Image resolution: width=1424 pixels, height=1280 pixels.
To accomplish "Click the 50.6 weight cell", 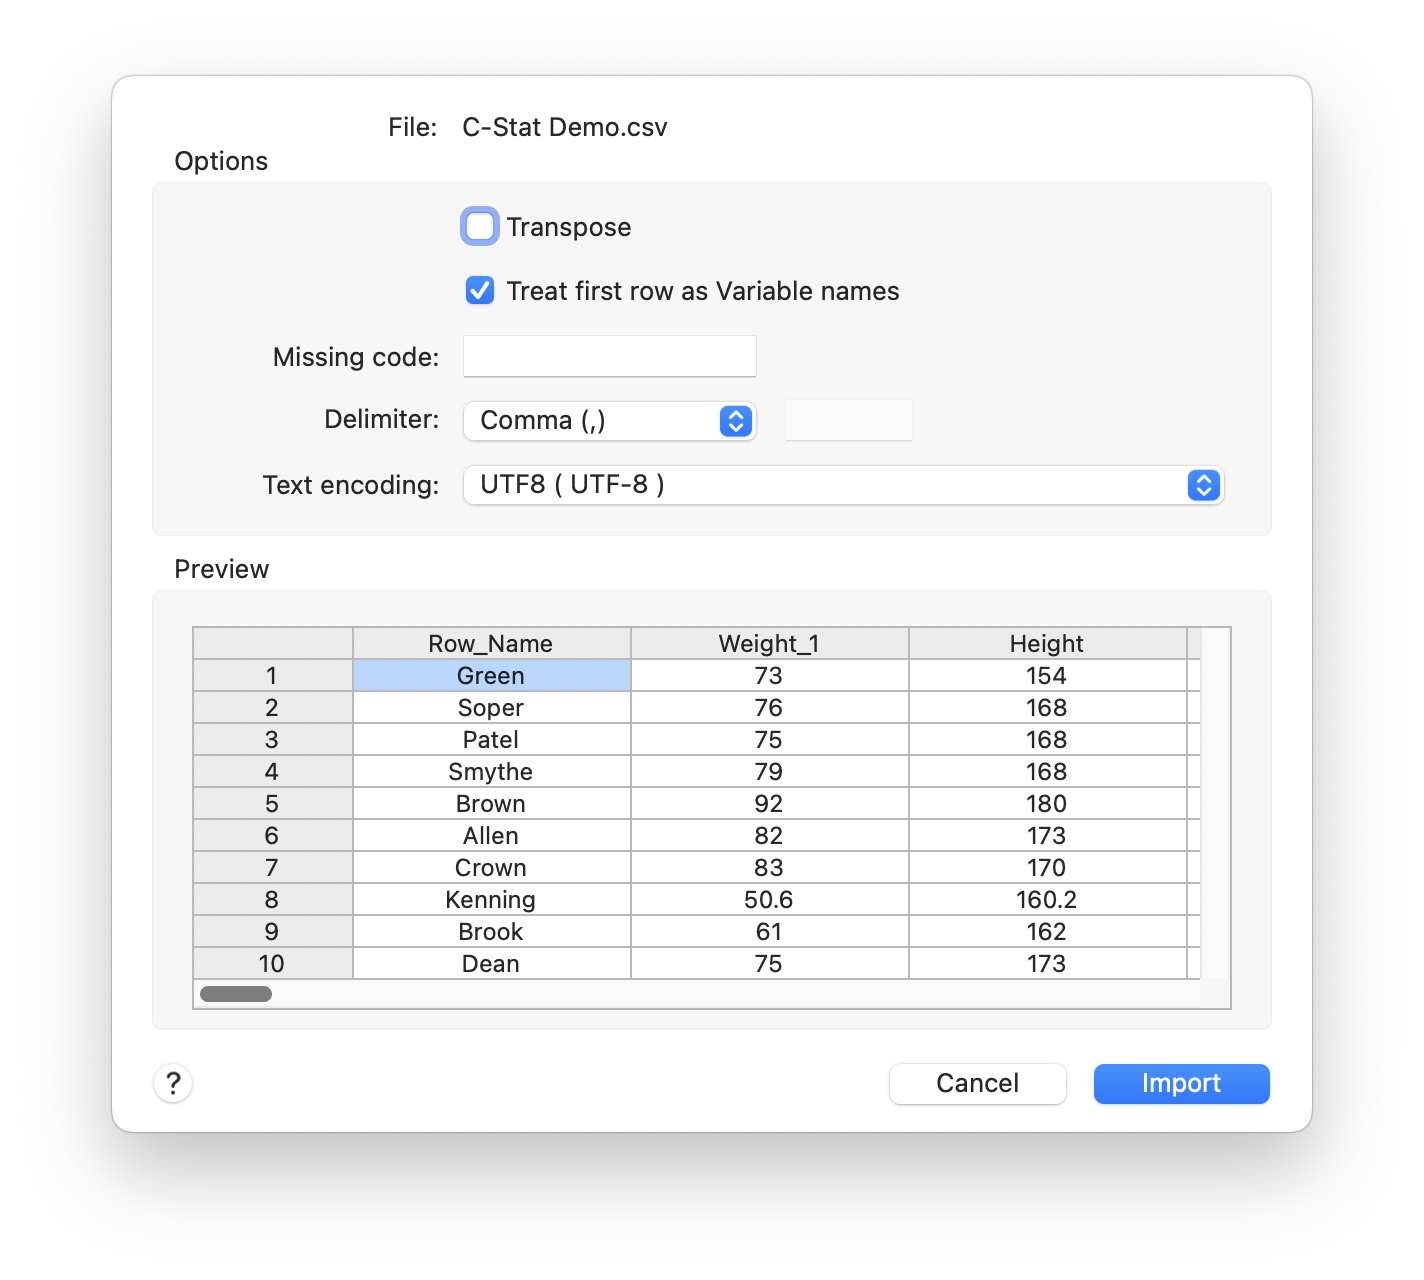I will (x=769, y=900).
